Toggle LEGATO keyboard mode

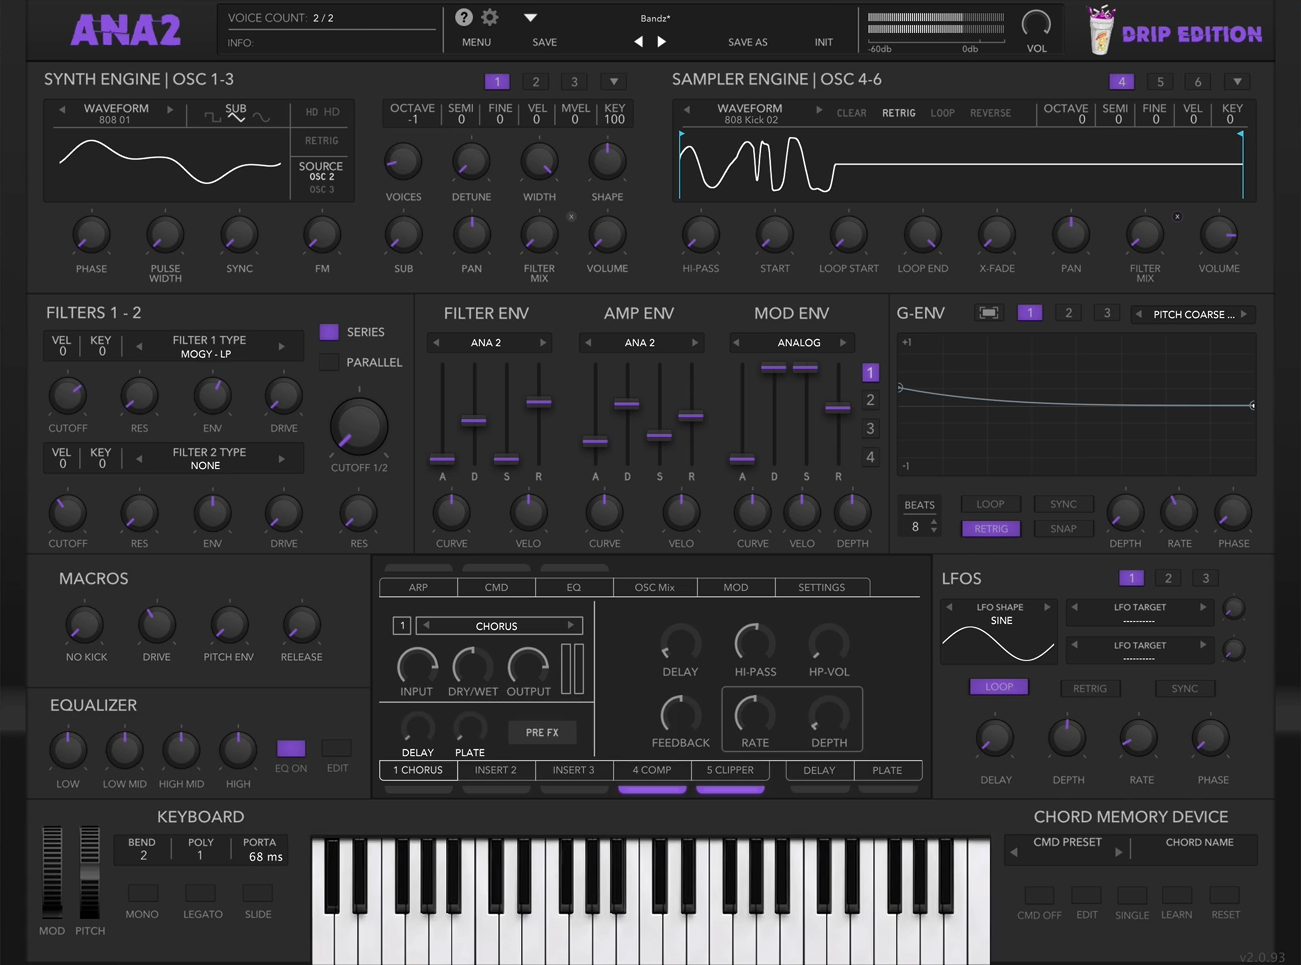tap(201, 893)
